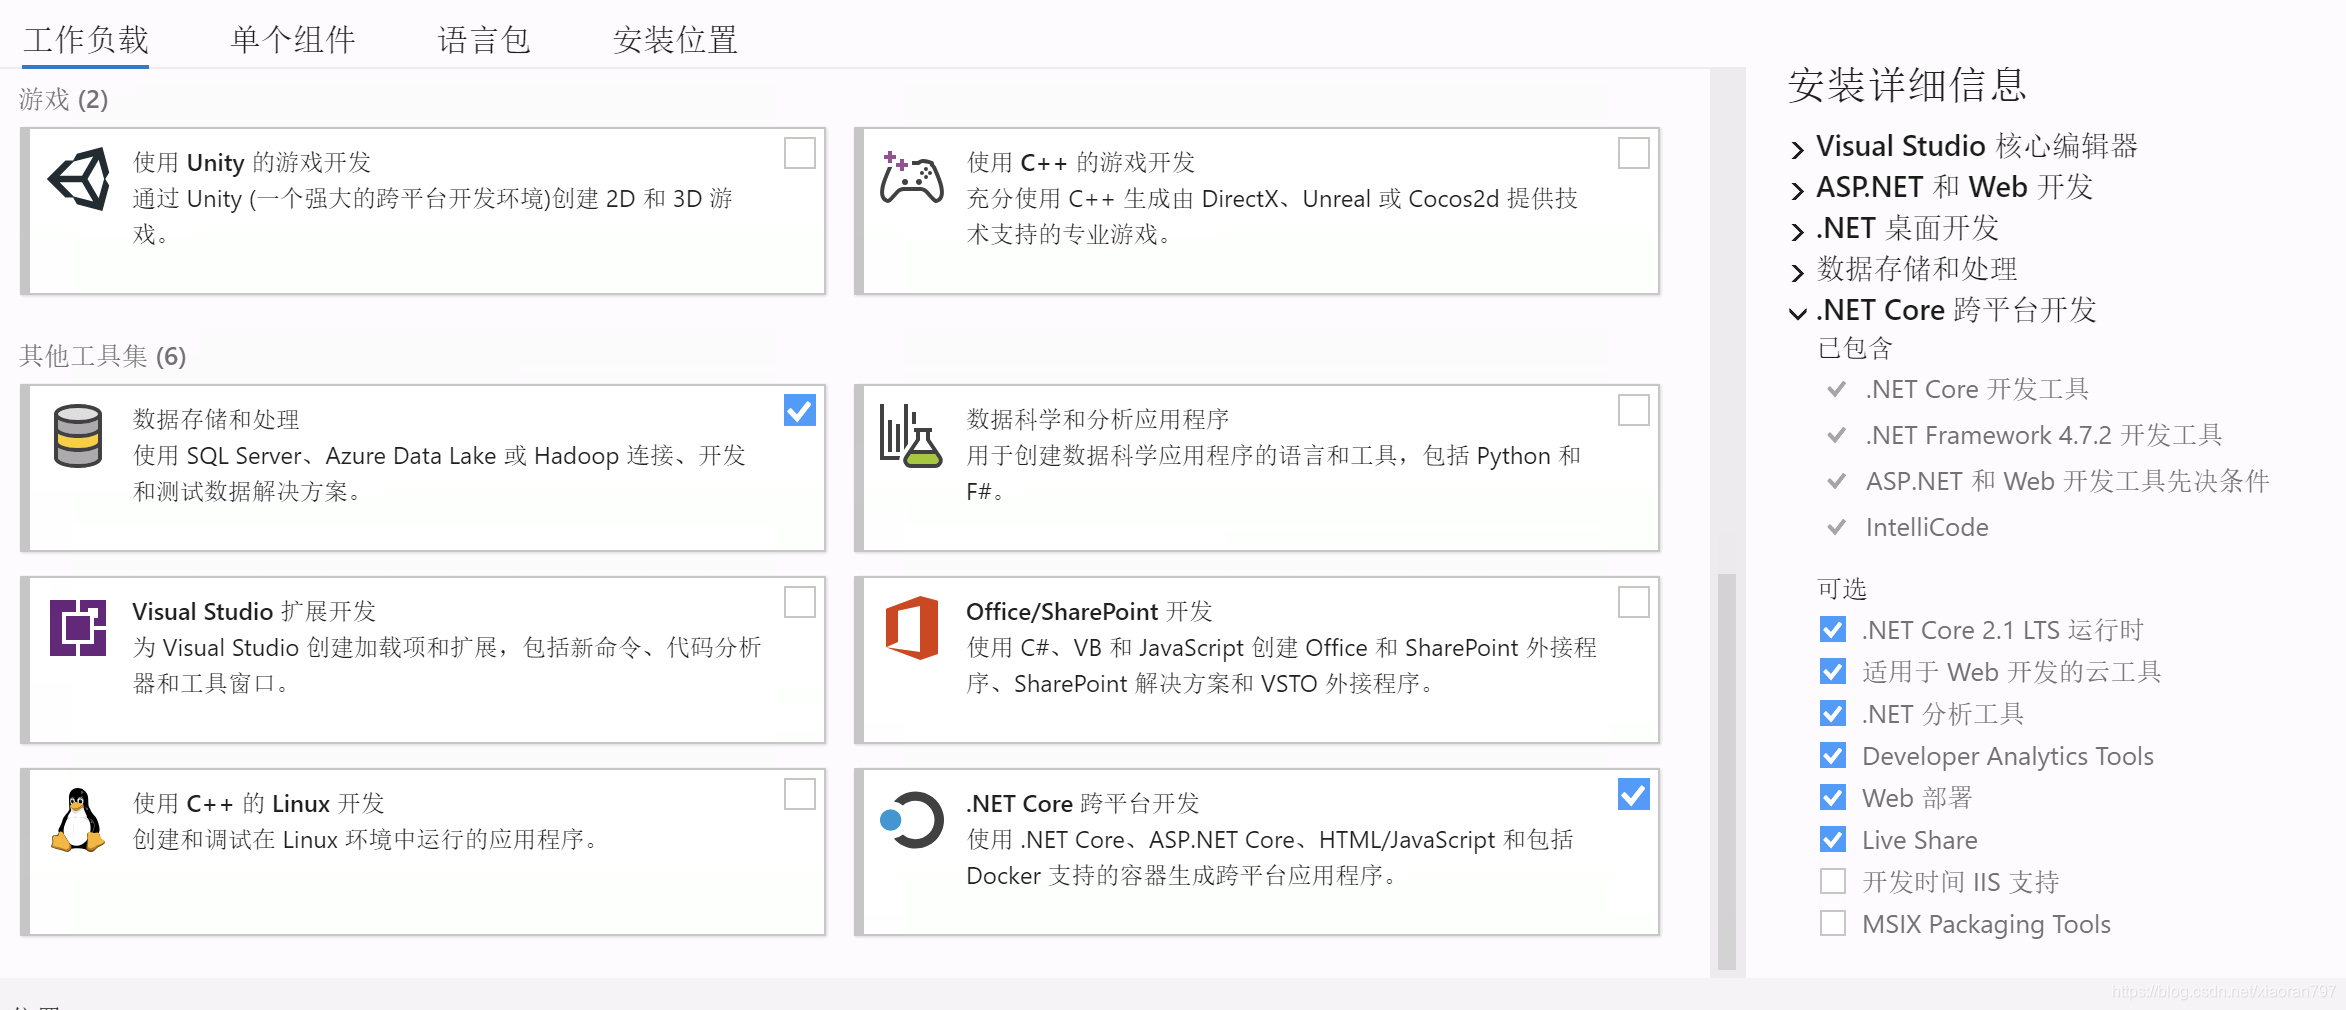The height and width of the screenshot is (1010, 2346).
Task: Click the checkmark beside ASP.NET 和 Web 开发工具先决条件
Action: click(1836, 481)
